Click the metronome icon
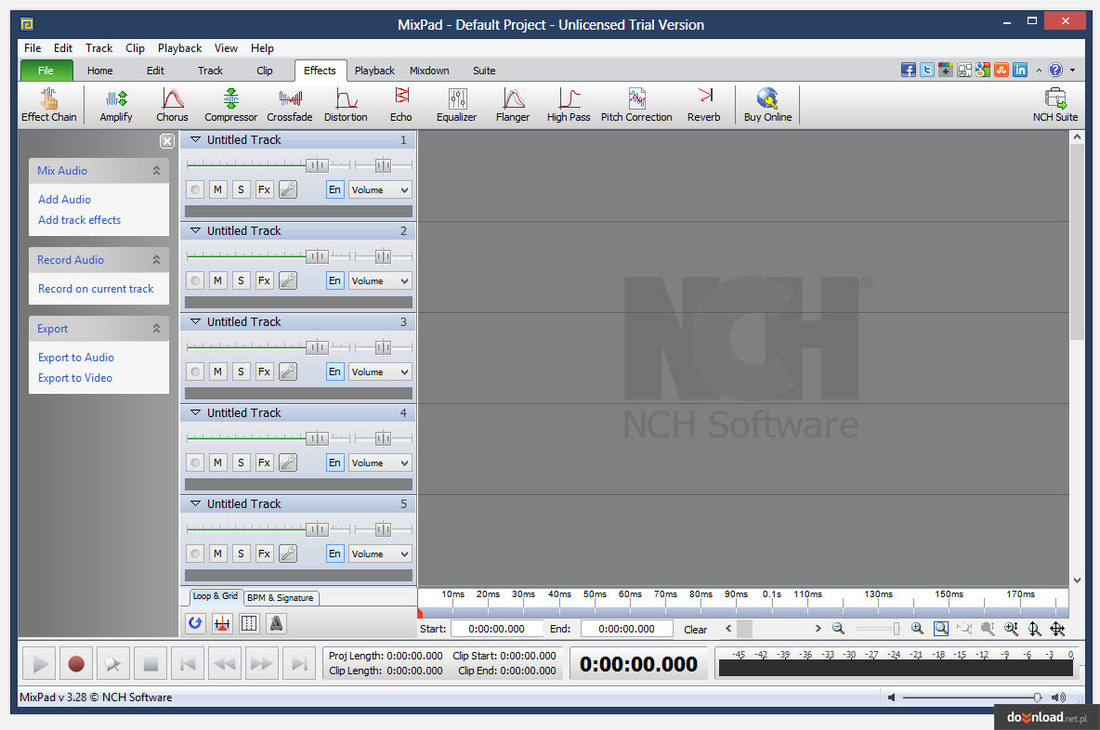 coord(276,623)
